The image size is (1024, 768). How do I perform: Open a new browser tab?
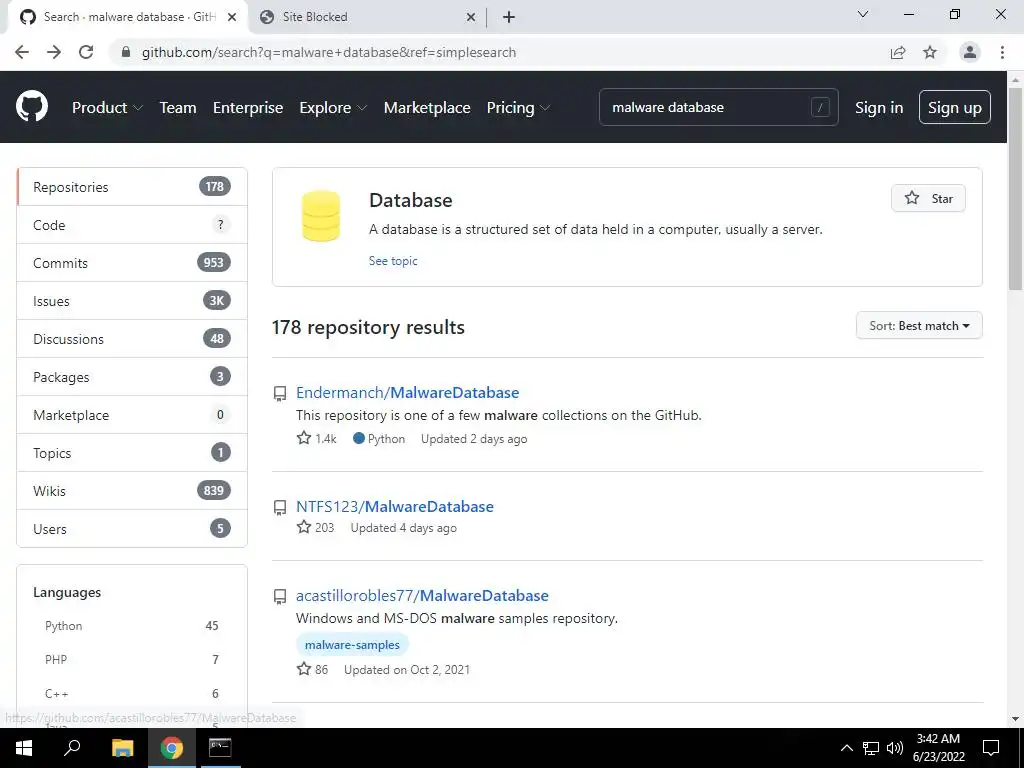pos(509,17)
